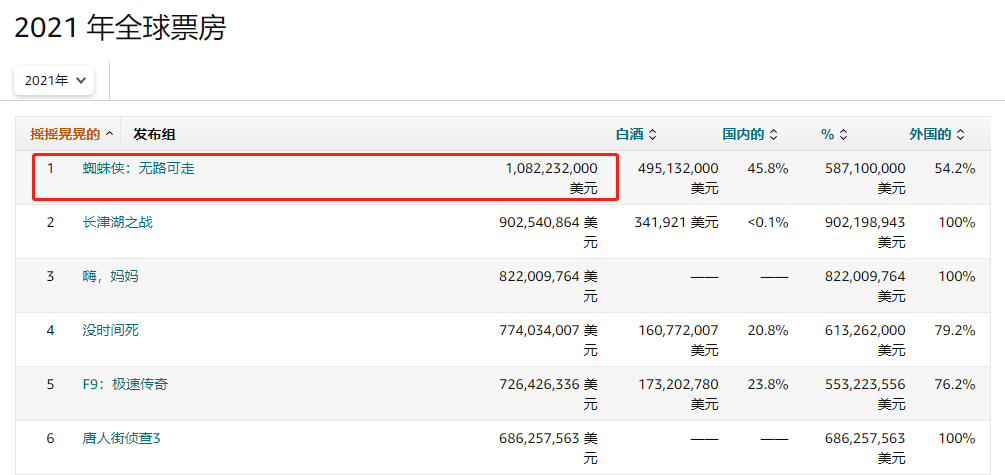Sort by 白酒 column header
The width and height of the screenshot is (1005, 475).
[636, 134]
